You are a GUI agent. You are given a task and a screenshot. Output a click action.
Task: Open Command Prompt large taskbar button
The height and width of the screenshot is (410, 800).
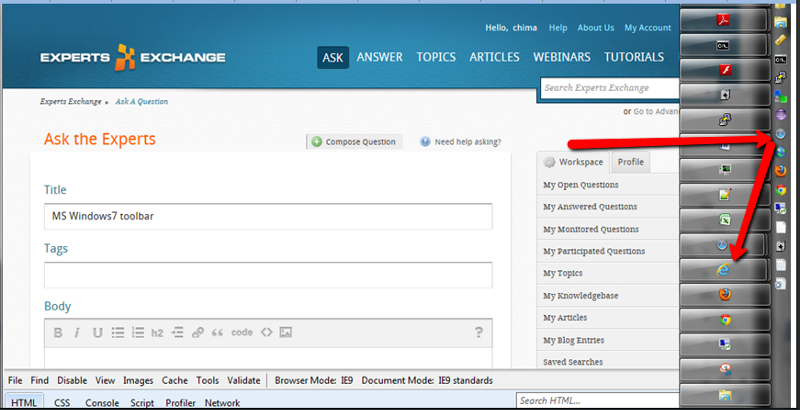click(x=723, y=45)
